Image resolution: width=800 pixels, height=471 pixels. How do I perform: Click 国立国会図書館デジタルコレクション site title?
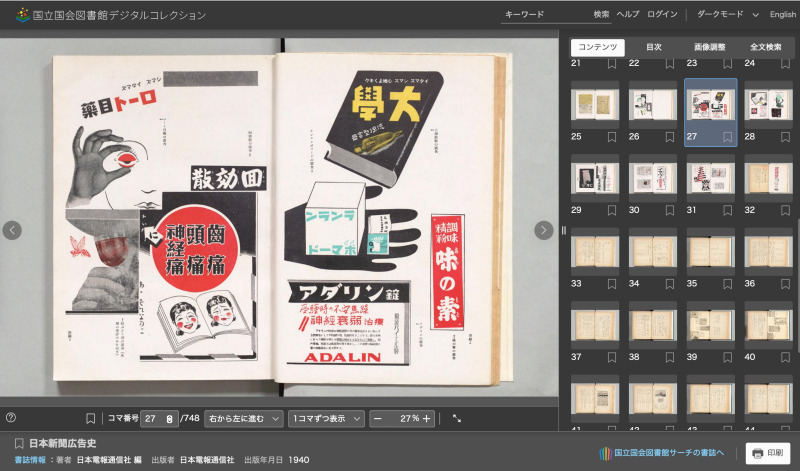119,15
